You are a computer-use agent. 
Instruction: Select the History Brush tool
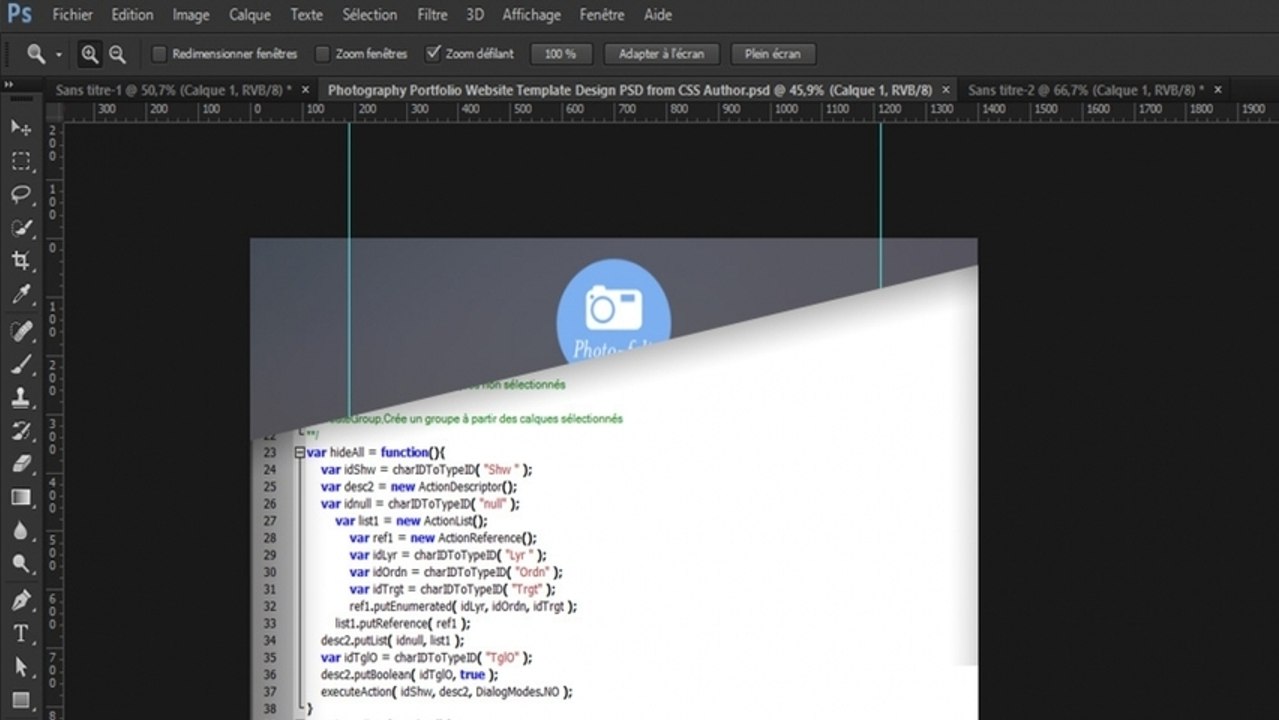point(21,431)
